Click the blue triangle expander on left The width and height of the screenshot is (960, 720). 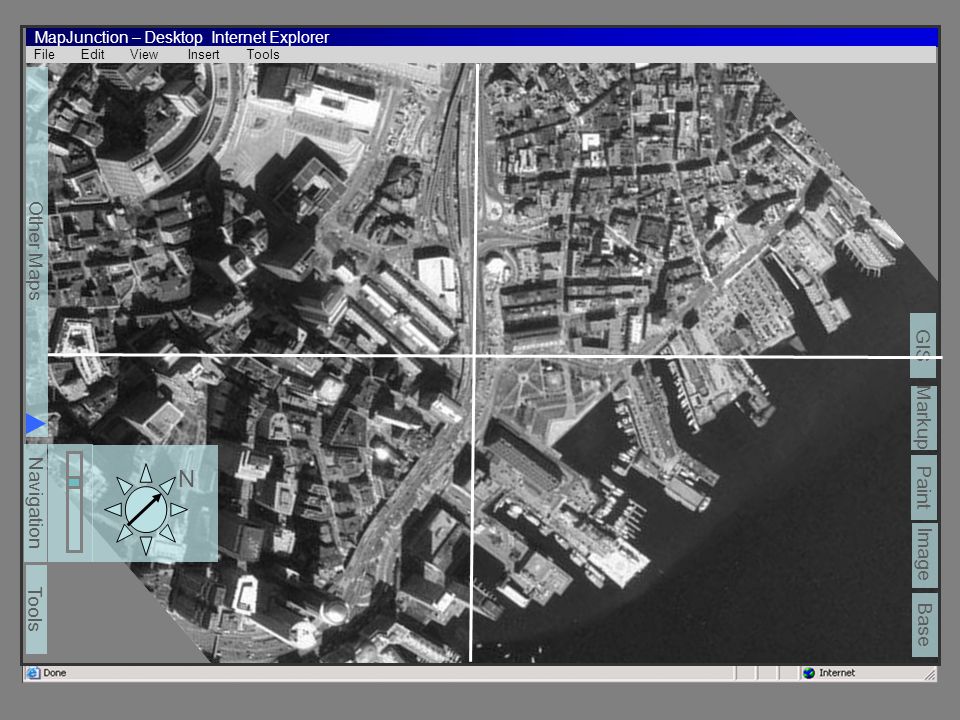tap(36, 423)
